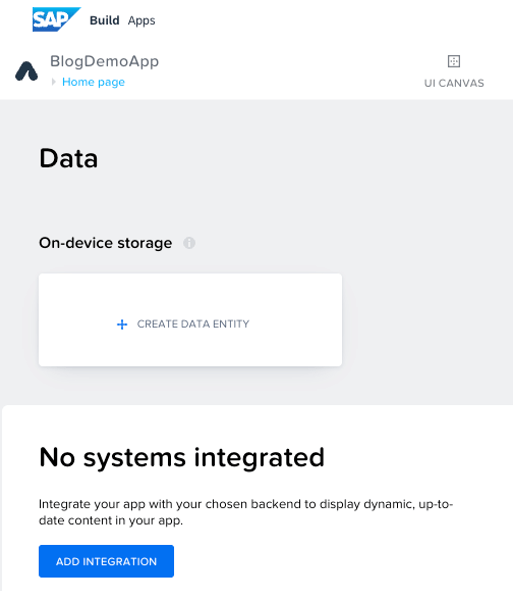Click the AppGyver app logo icon
The width and height of the screenshot is (514, 591).
(x=26, y=71)
